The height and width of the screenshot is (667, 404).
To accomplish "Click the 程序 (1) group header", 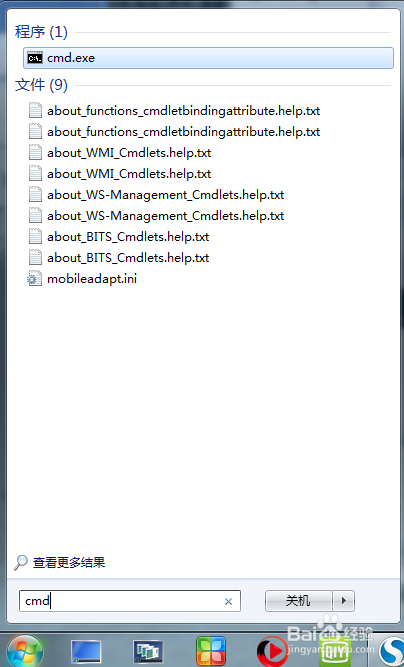I will click(41, 32).
